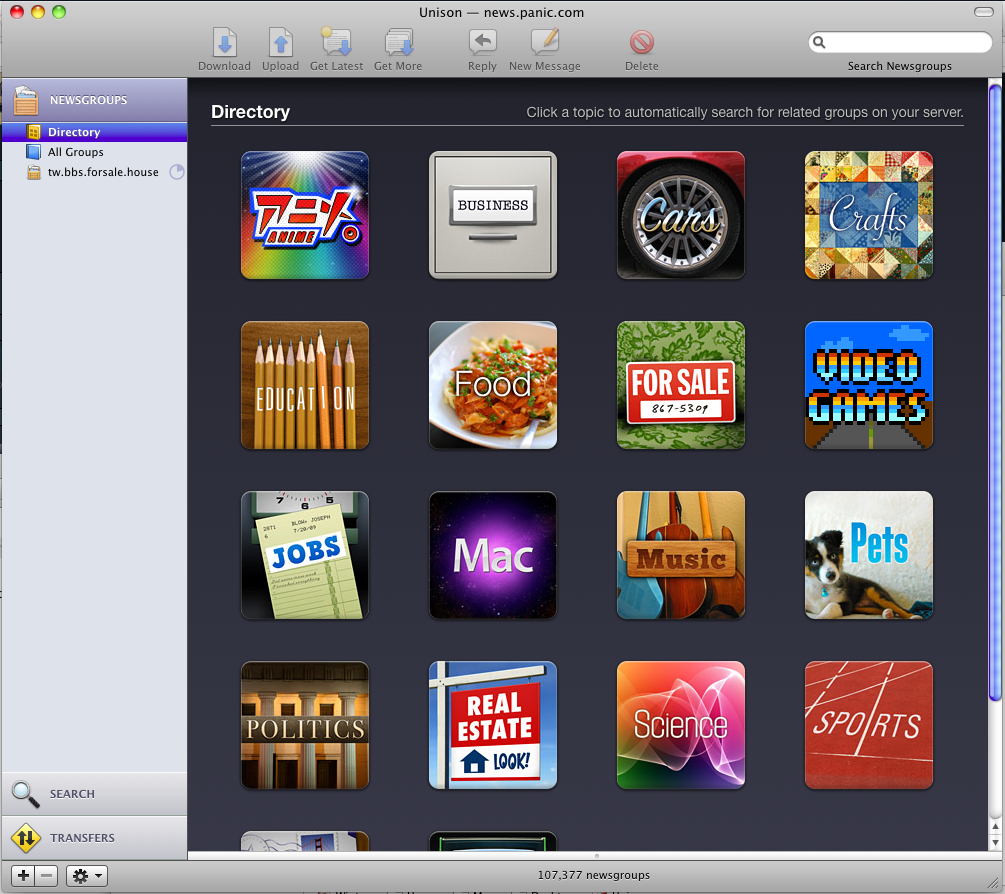Screen dimensions: 1005x894
Task: Open the Politics directory topic
Action: click(x=304, y=725)
